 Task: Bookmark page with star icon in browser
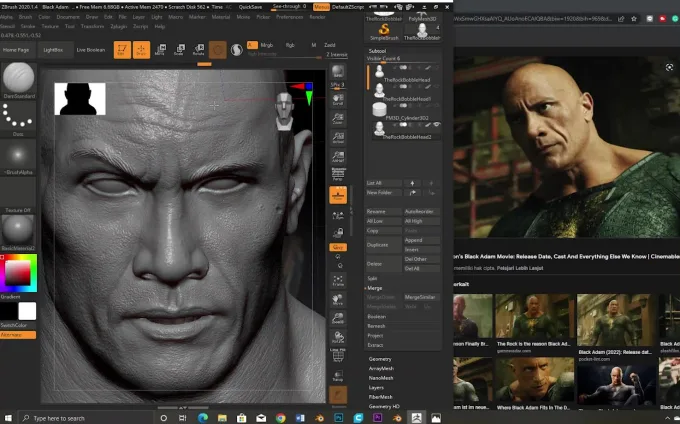(x=634, y=19)
